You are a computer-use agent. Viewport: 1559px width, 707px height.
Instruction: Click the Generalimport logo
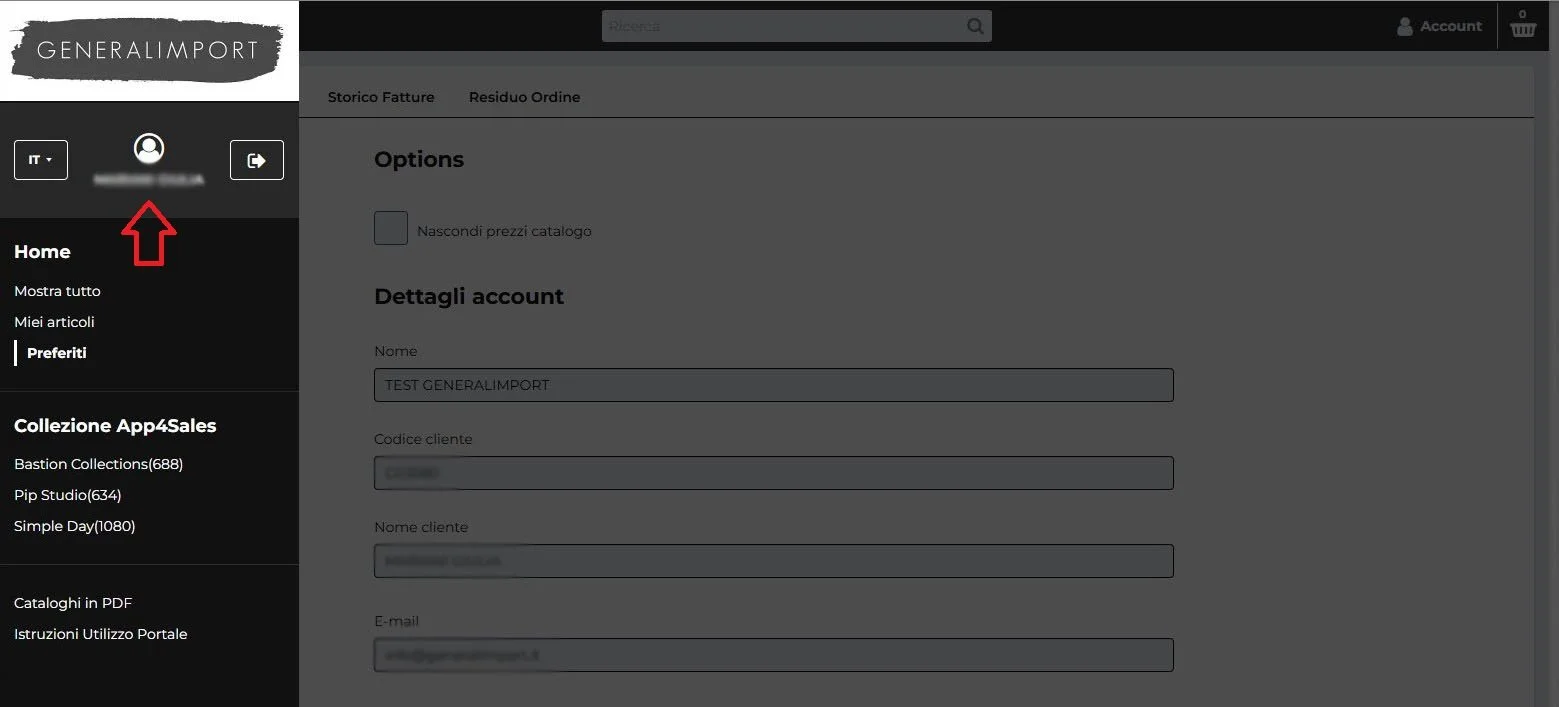coord(148,50)
